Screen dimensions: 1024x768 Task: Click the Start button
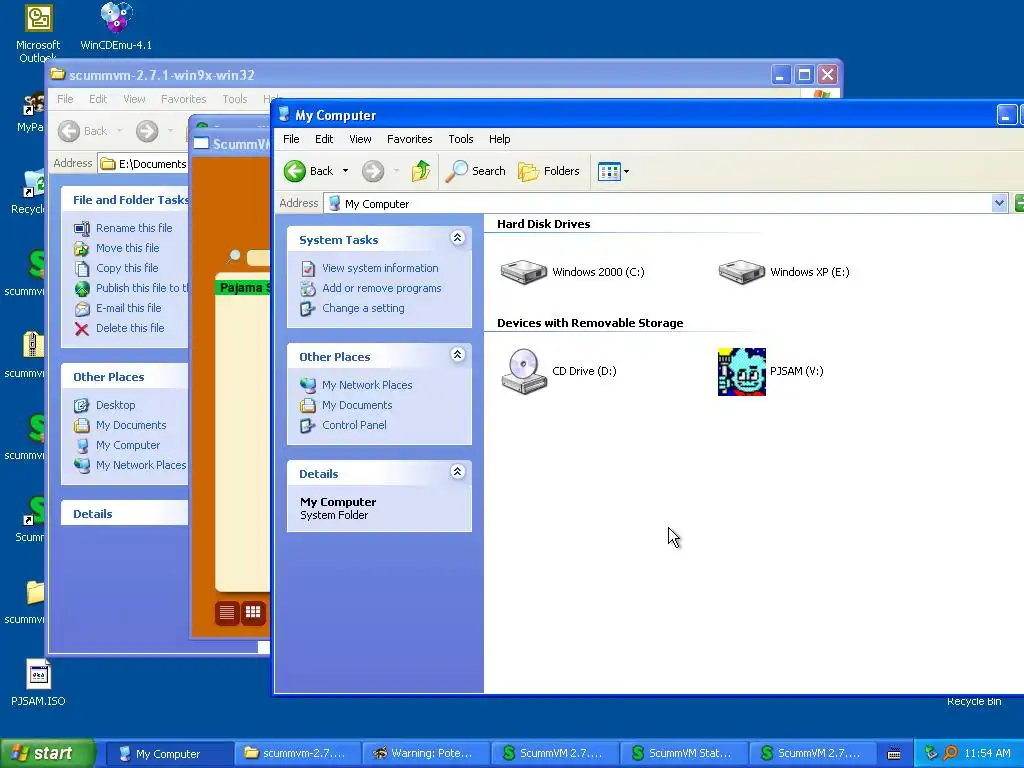(48, 753)
